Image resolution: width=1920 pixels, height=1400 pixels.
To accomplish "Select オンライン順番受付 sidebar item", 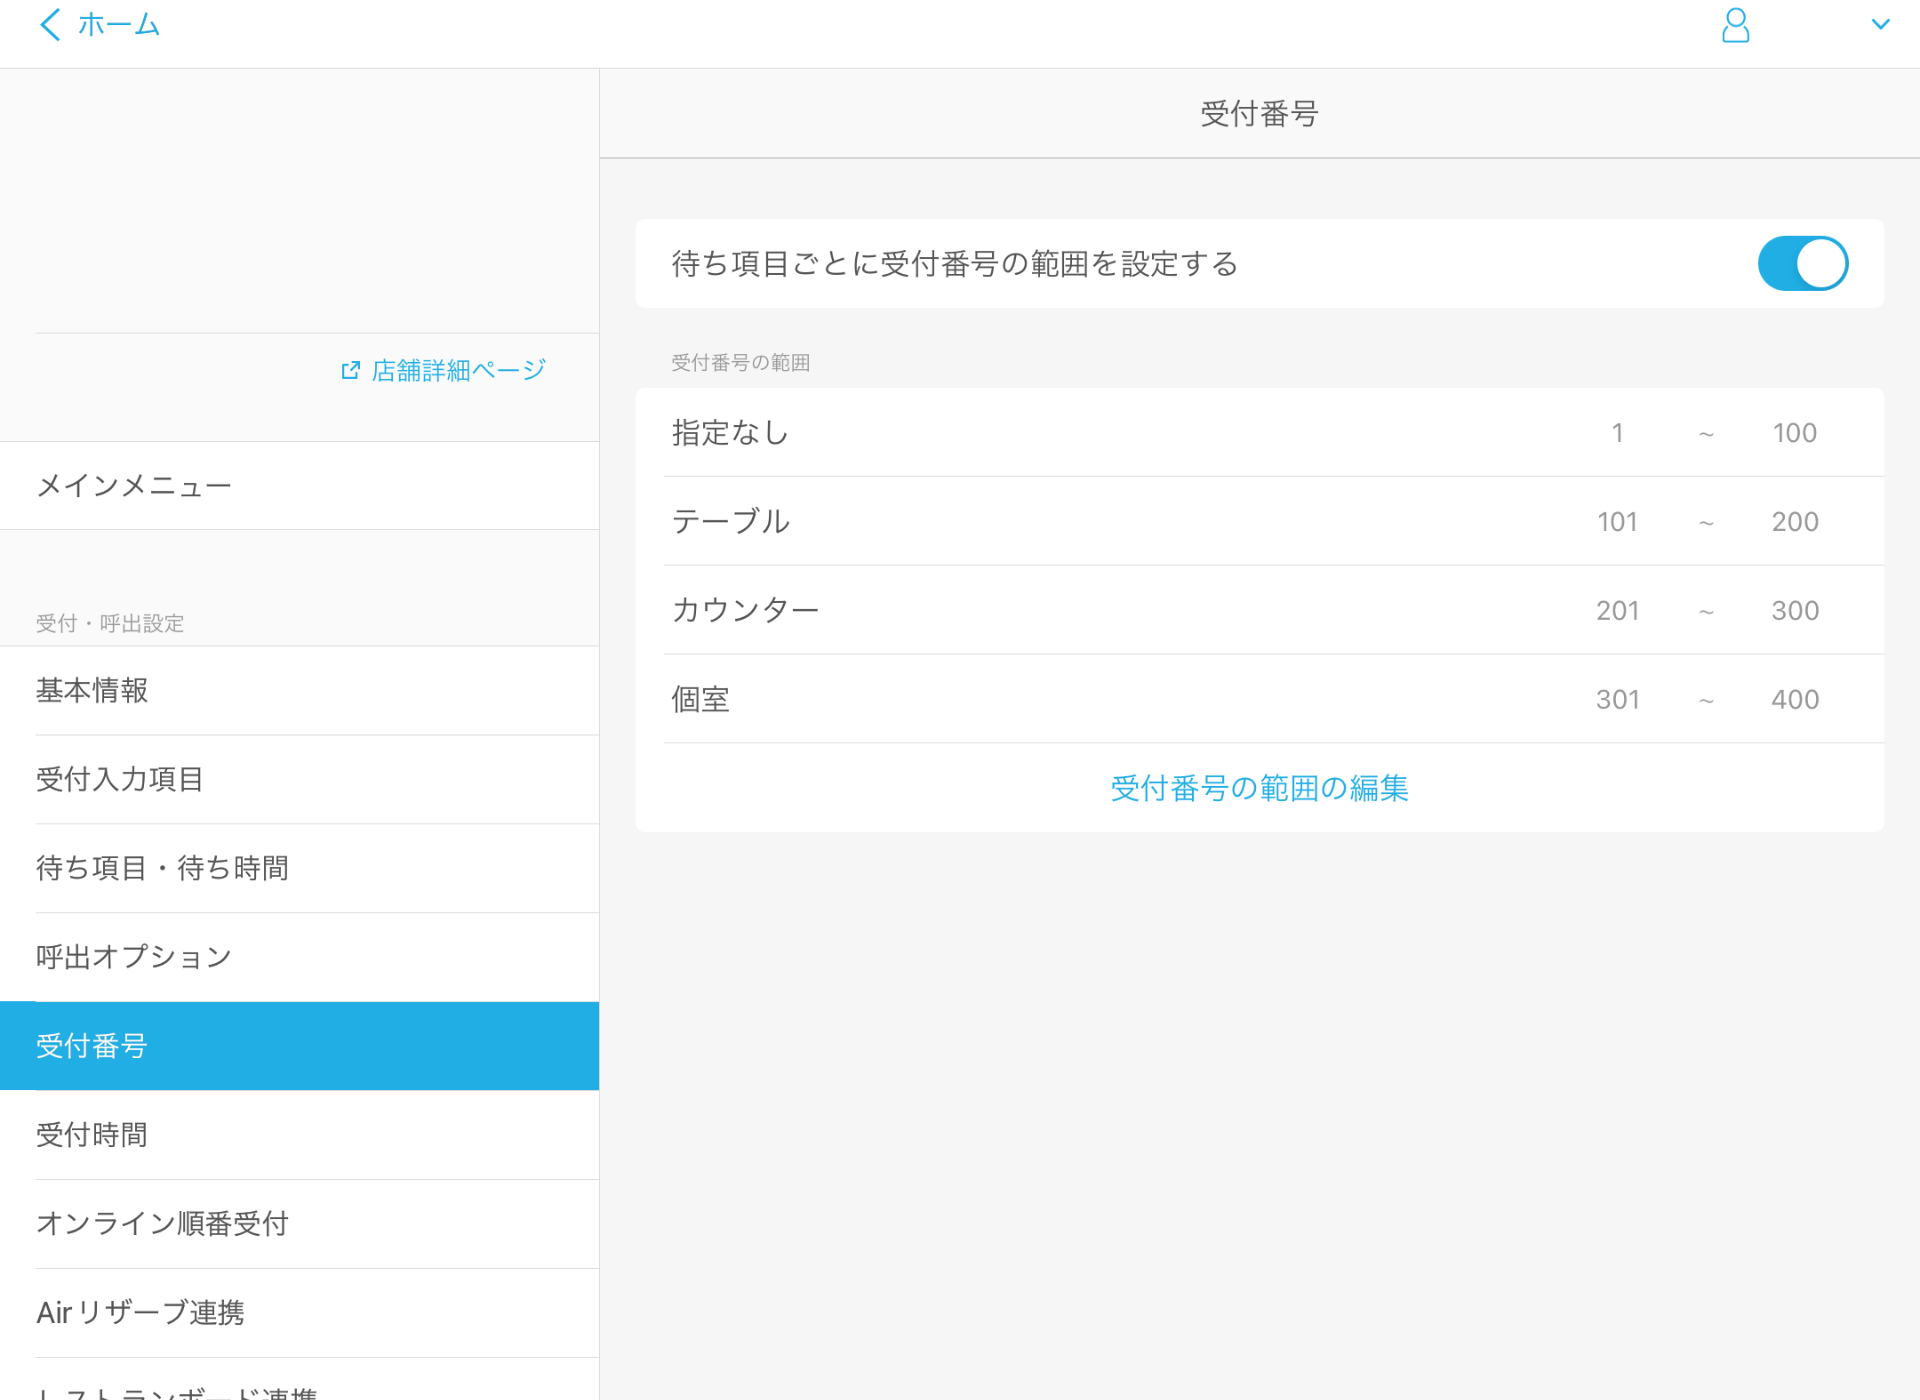I will [162, 1223].
